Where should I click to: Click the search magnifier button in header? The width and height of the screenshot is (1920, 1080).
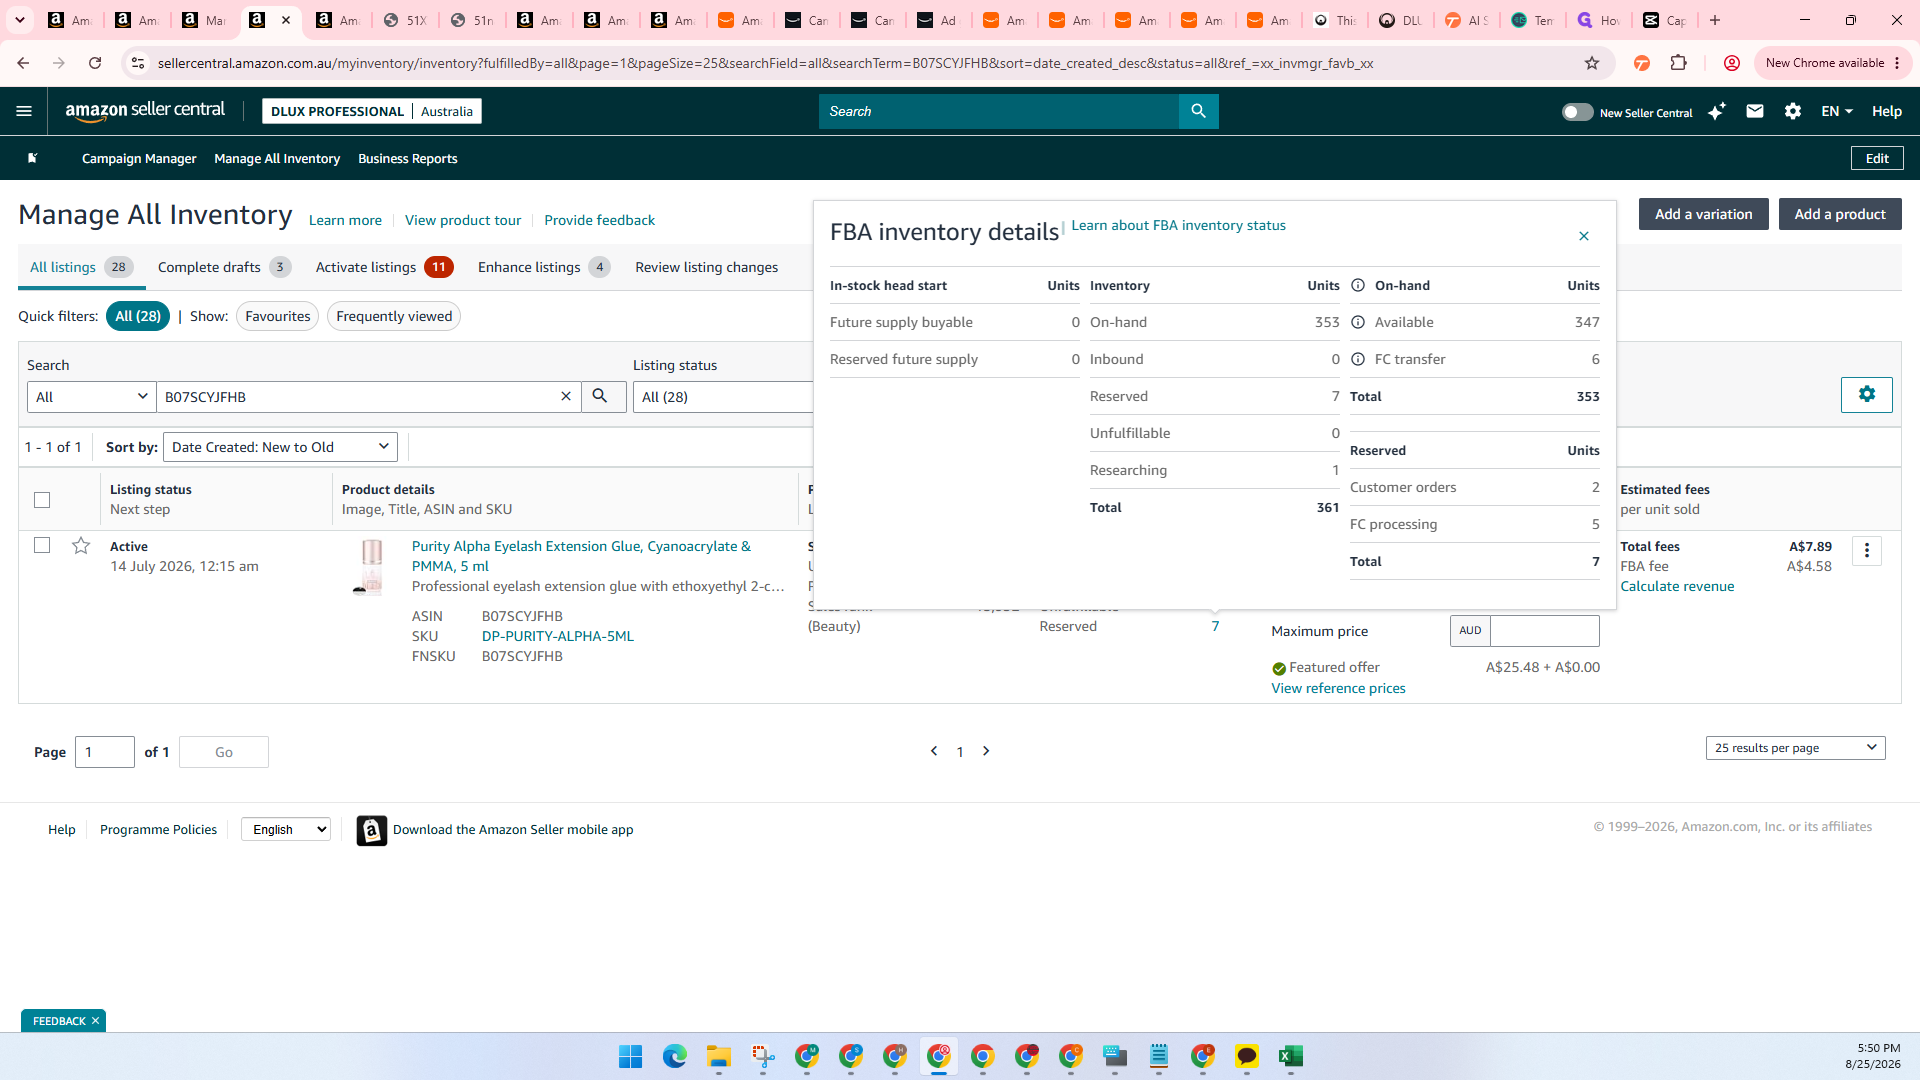1198,111
